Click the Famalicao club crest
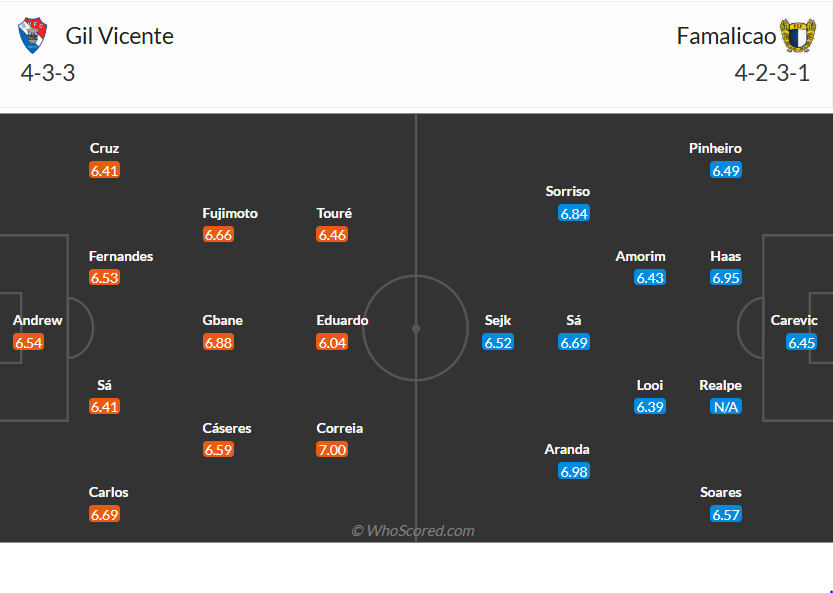This screenshot has height=593, width=833. click(x=798, y=37)
